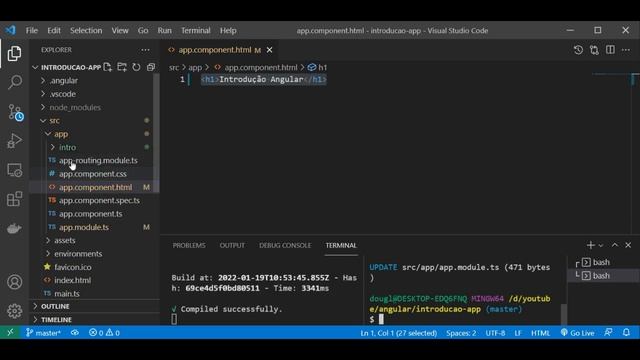
Task: Open Run and Debug view
Action: coord(14,141)
